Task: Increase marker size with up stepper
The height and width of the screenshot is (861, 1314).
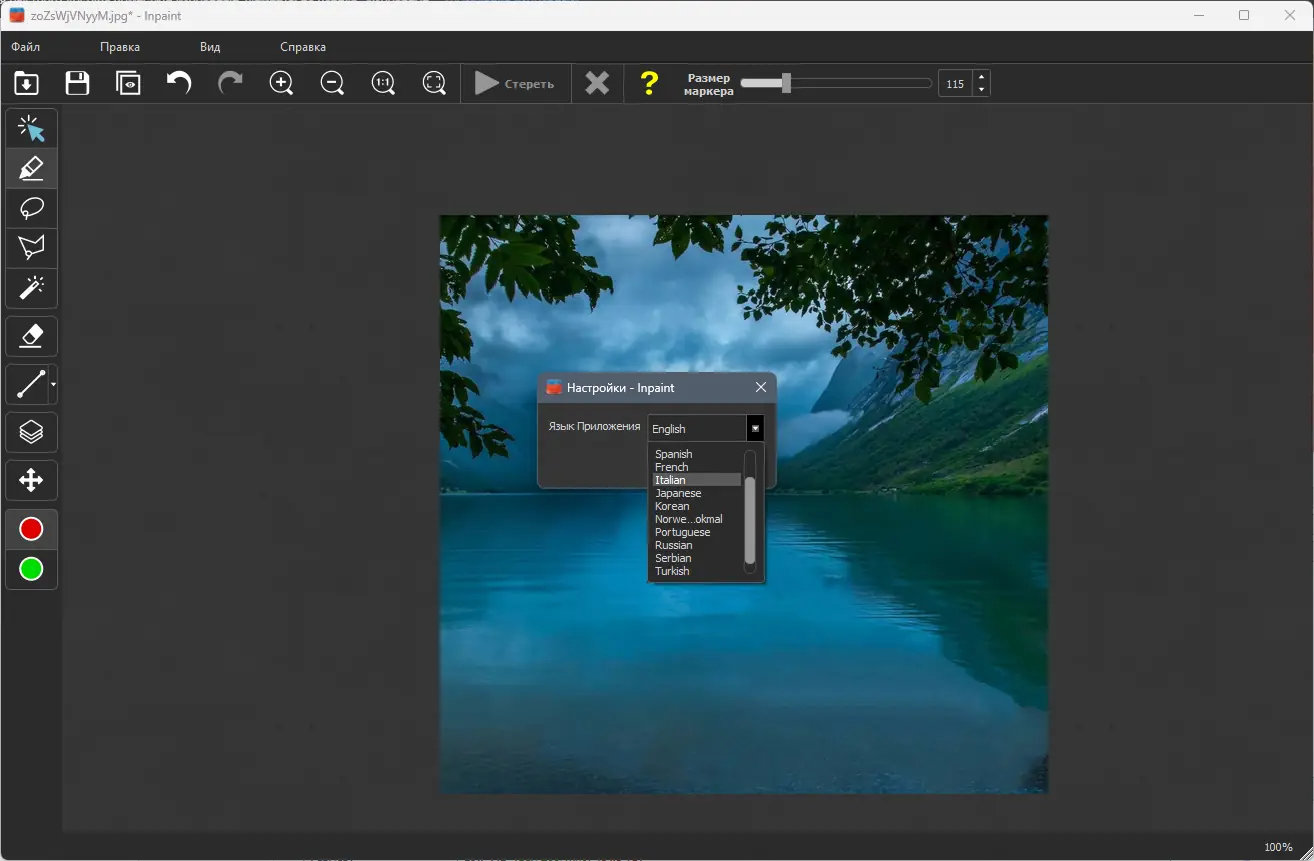Action: (981, 77)
